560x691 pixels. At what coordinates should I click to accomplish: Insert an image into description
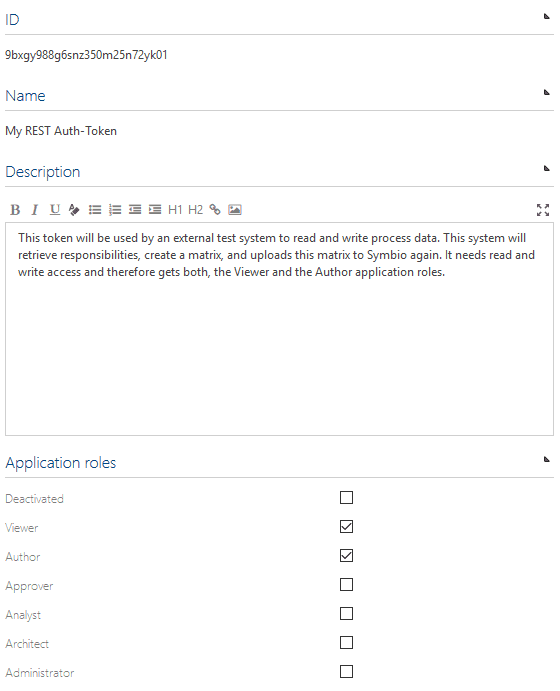235,210
